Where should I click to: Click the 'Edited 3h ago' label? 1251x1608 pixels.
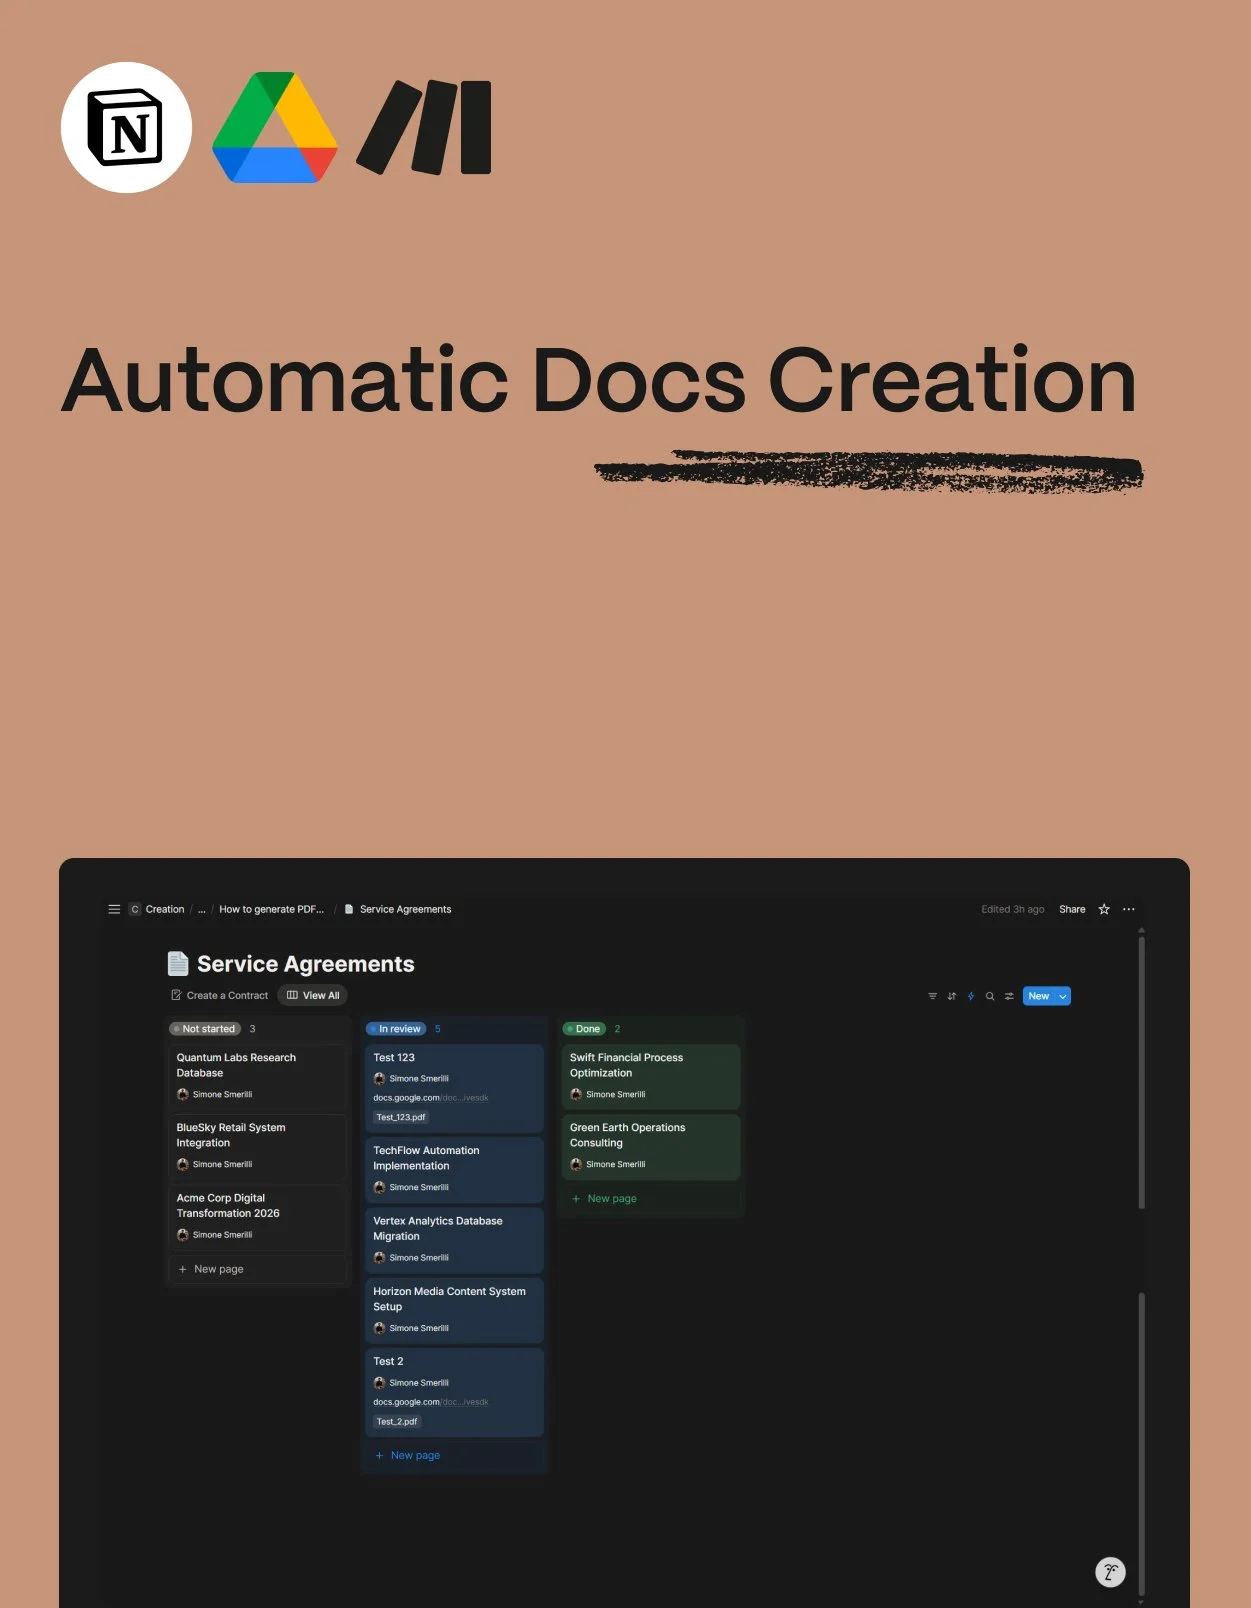[1012, 909]
